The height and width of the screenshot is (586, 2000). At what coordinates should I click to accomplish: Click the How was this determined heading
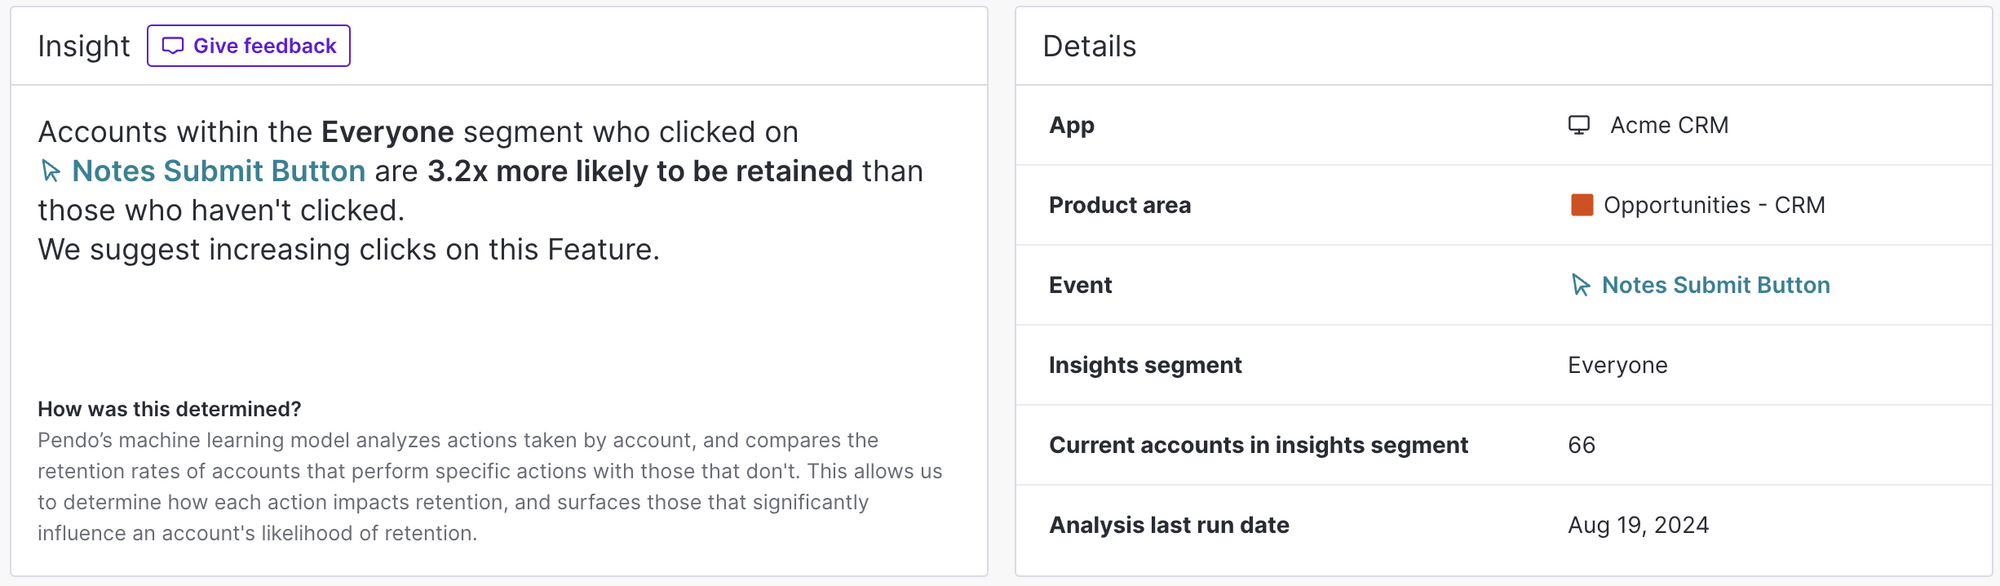click(x=169, y=409)
